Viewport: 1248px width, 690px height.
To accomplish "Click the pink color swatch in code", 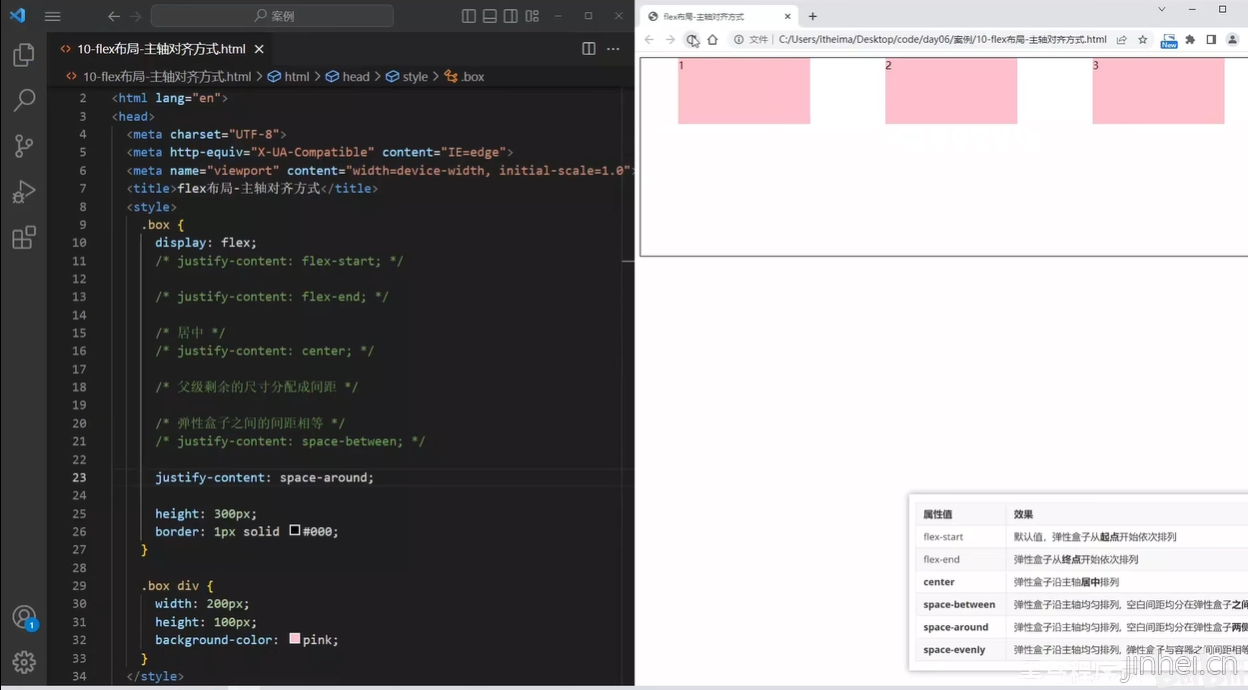I will coord(295,639).
